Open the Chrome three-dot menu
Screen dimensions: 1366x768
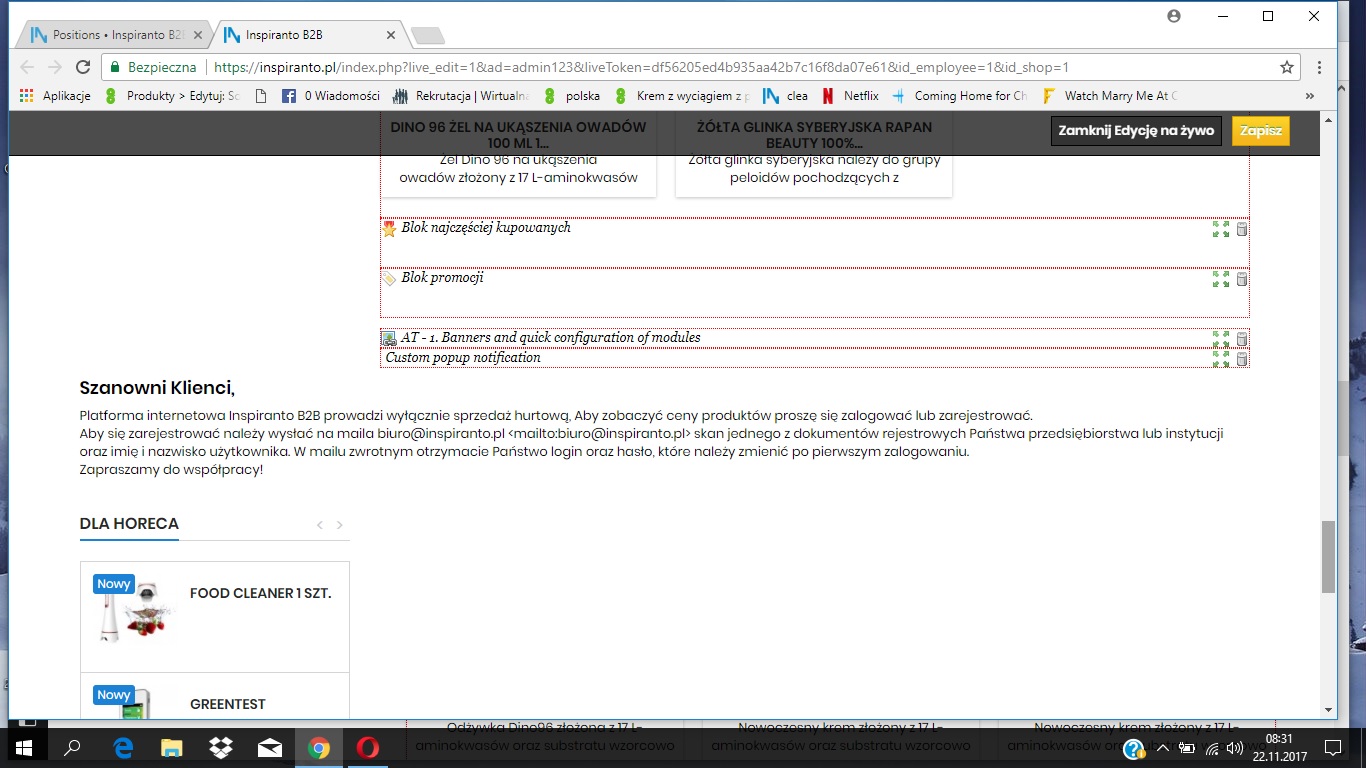(x=1320, y=67)
